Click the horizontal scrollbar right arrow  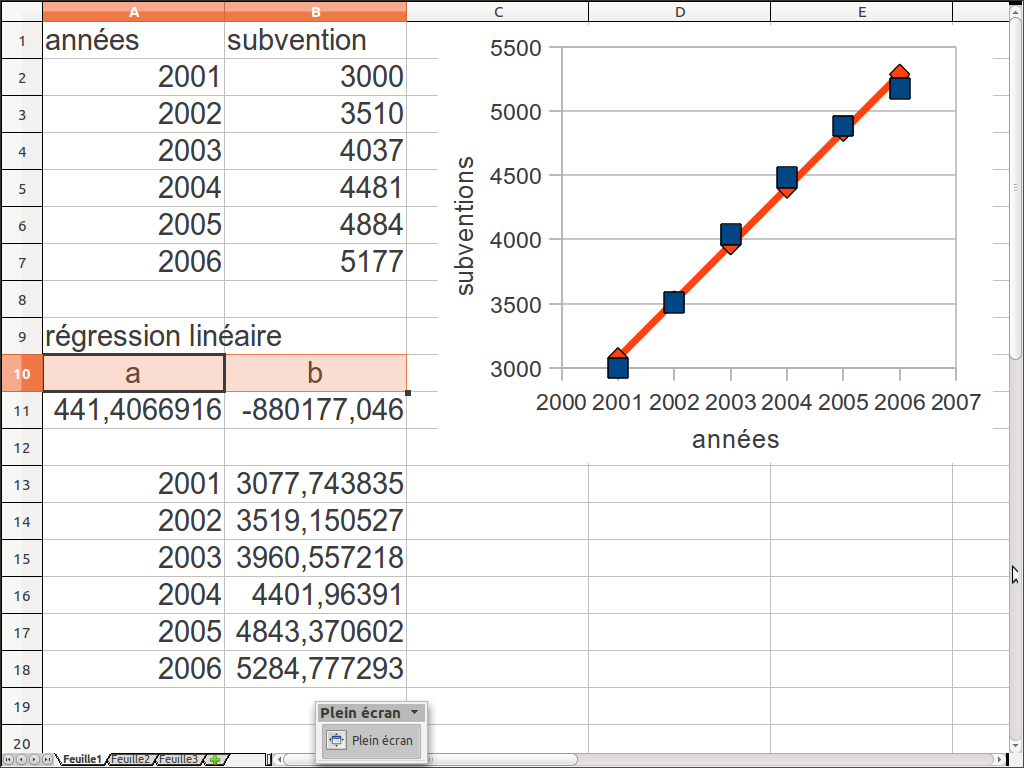(x=1001, y=760)
